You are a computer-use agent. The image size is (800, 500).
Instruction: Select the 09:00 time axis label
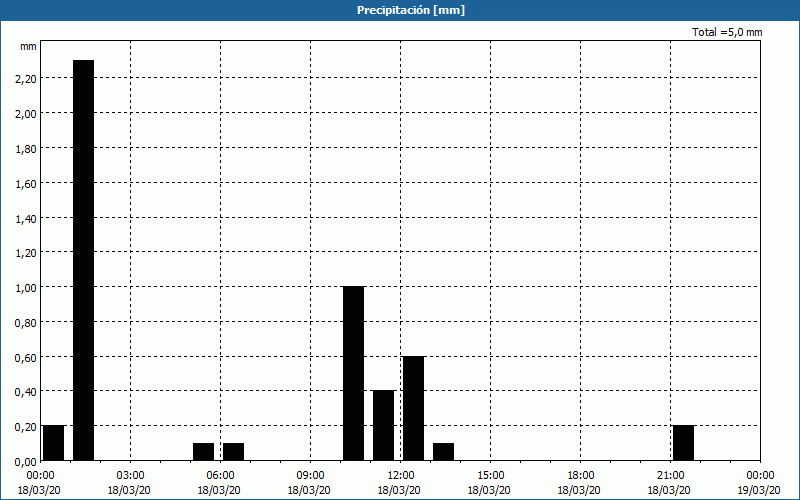[x=310, y=476]
